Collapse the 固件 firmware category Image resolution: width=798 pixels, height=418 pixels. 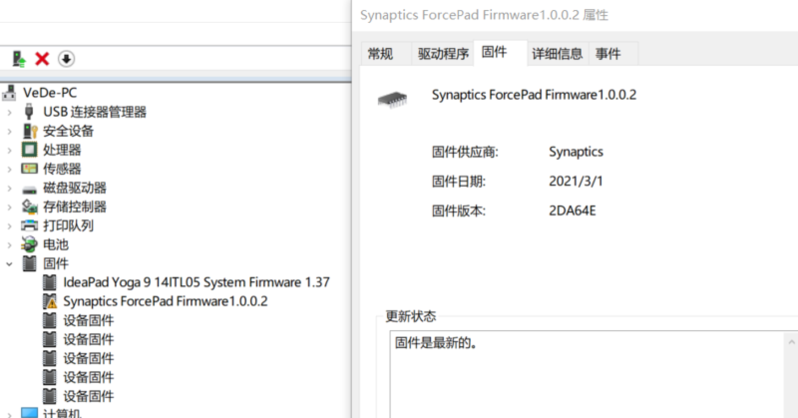10,263
